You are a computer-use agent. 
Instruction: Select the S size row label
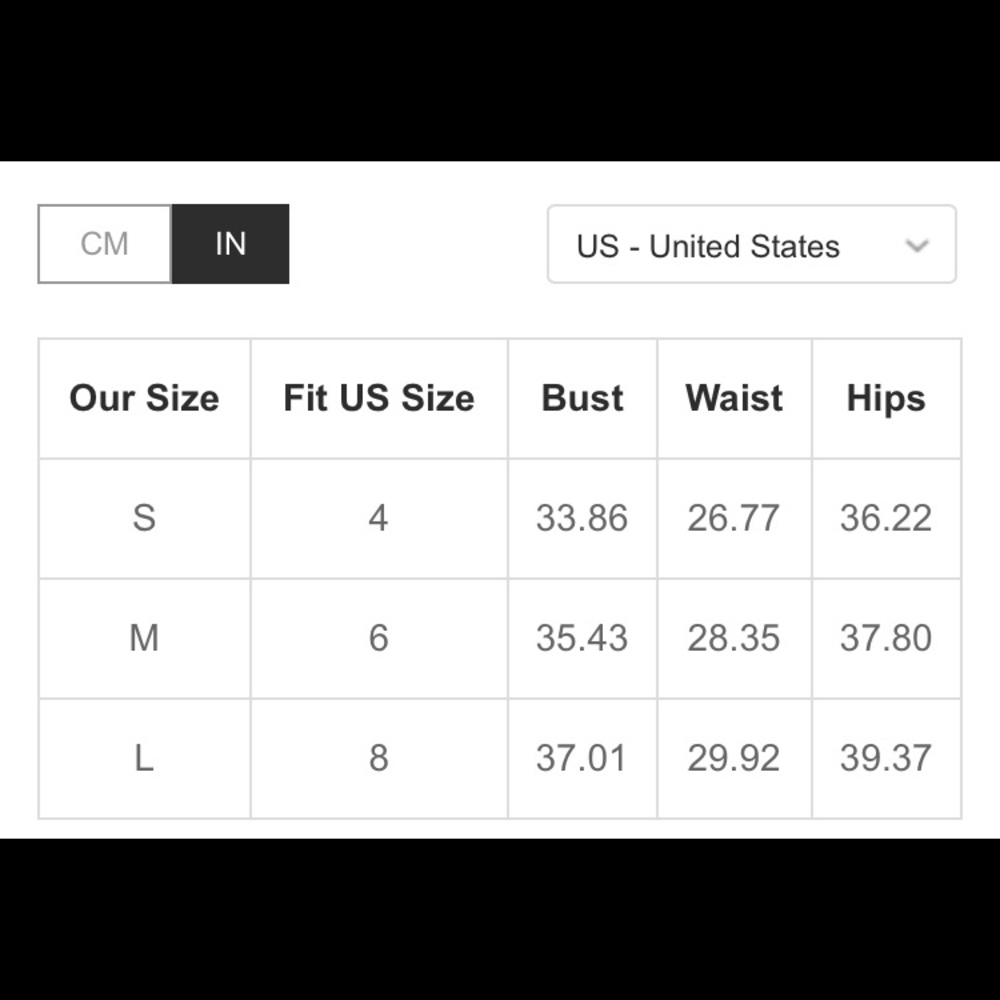click(x=144, y=518)
